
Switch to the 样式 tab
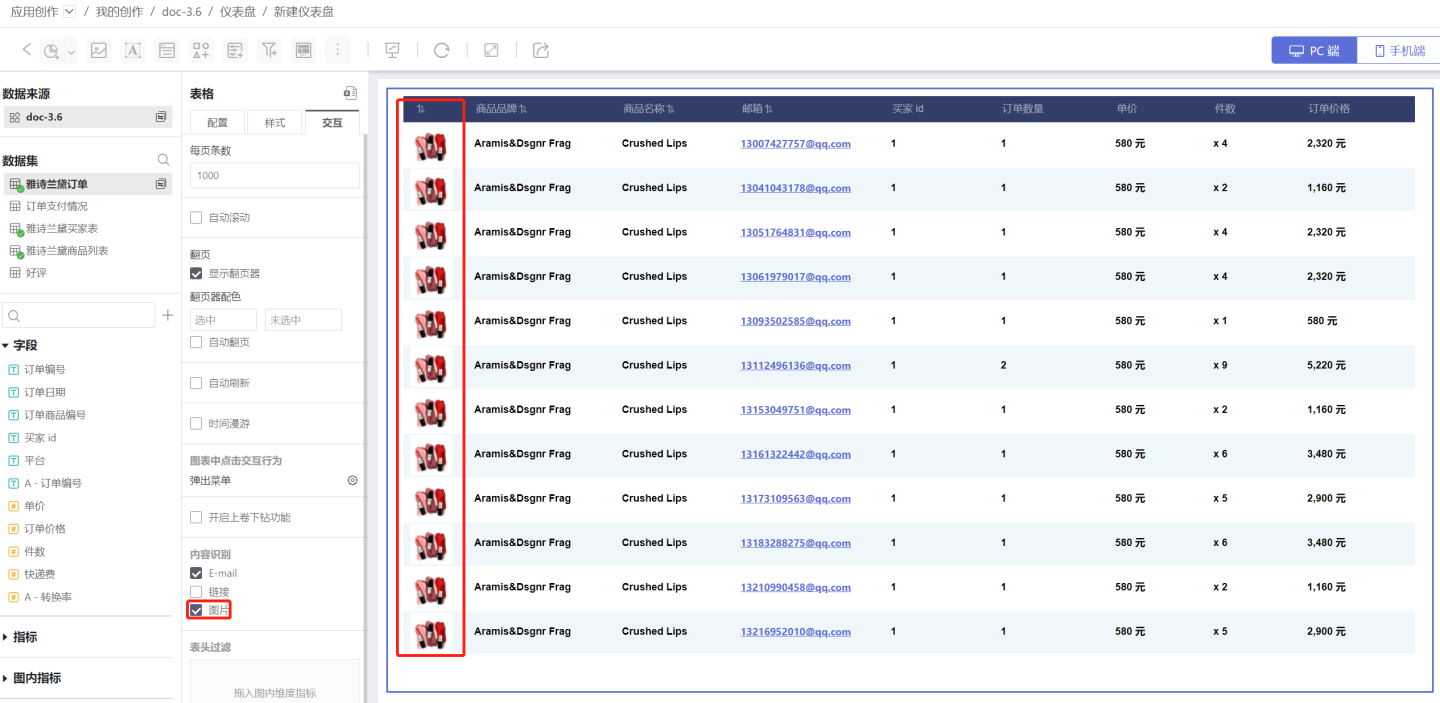(275, 123)
